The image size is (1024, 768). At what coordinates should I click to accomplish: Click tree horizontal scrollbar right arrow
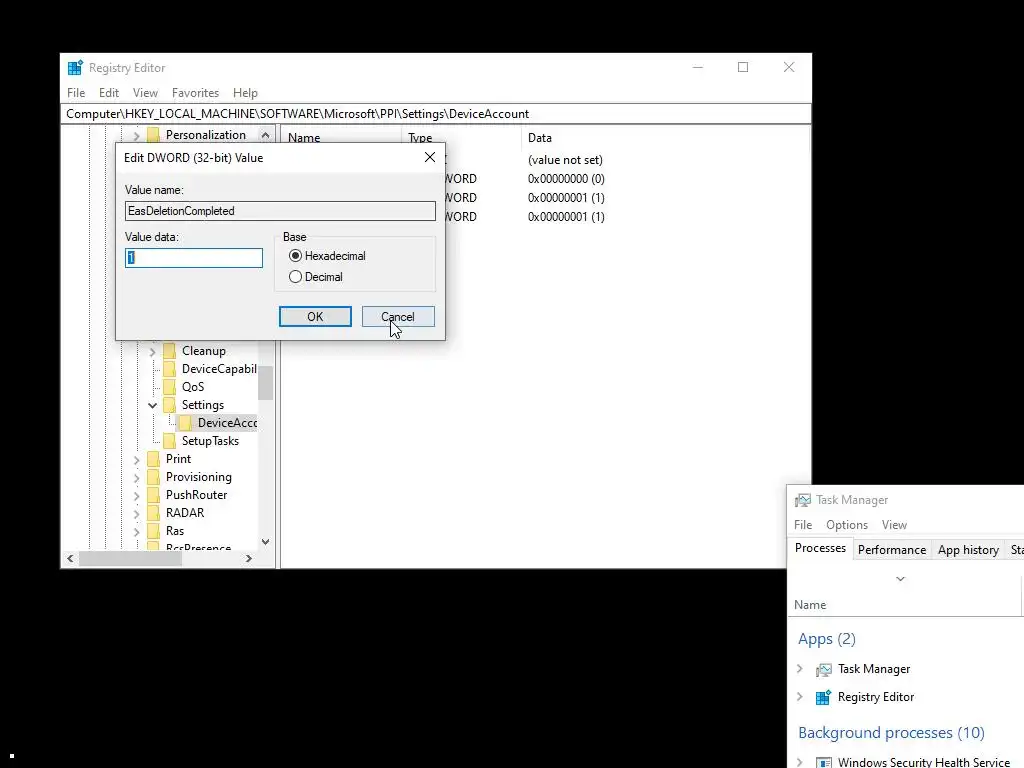248,558
